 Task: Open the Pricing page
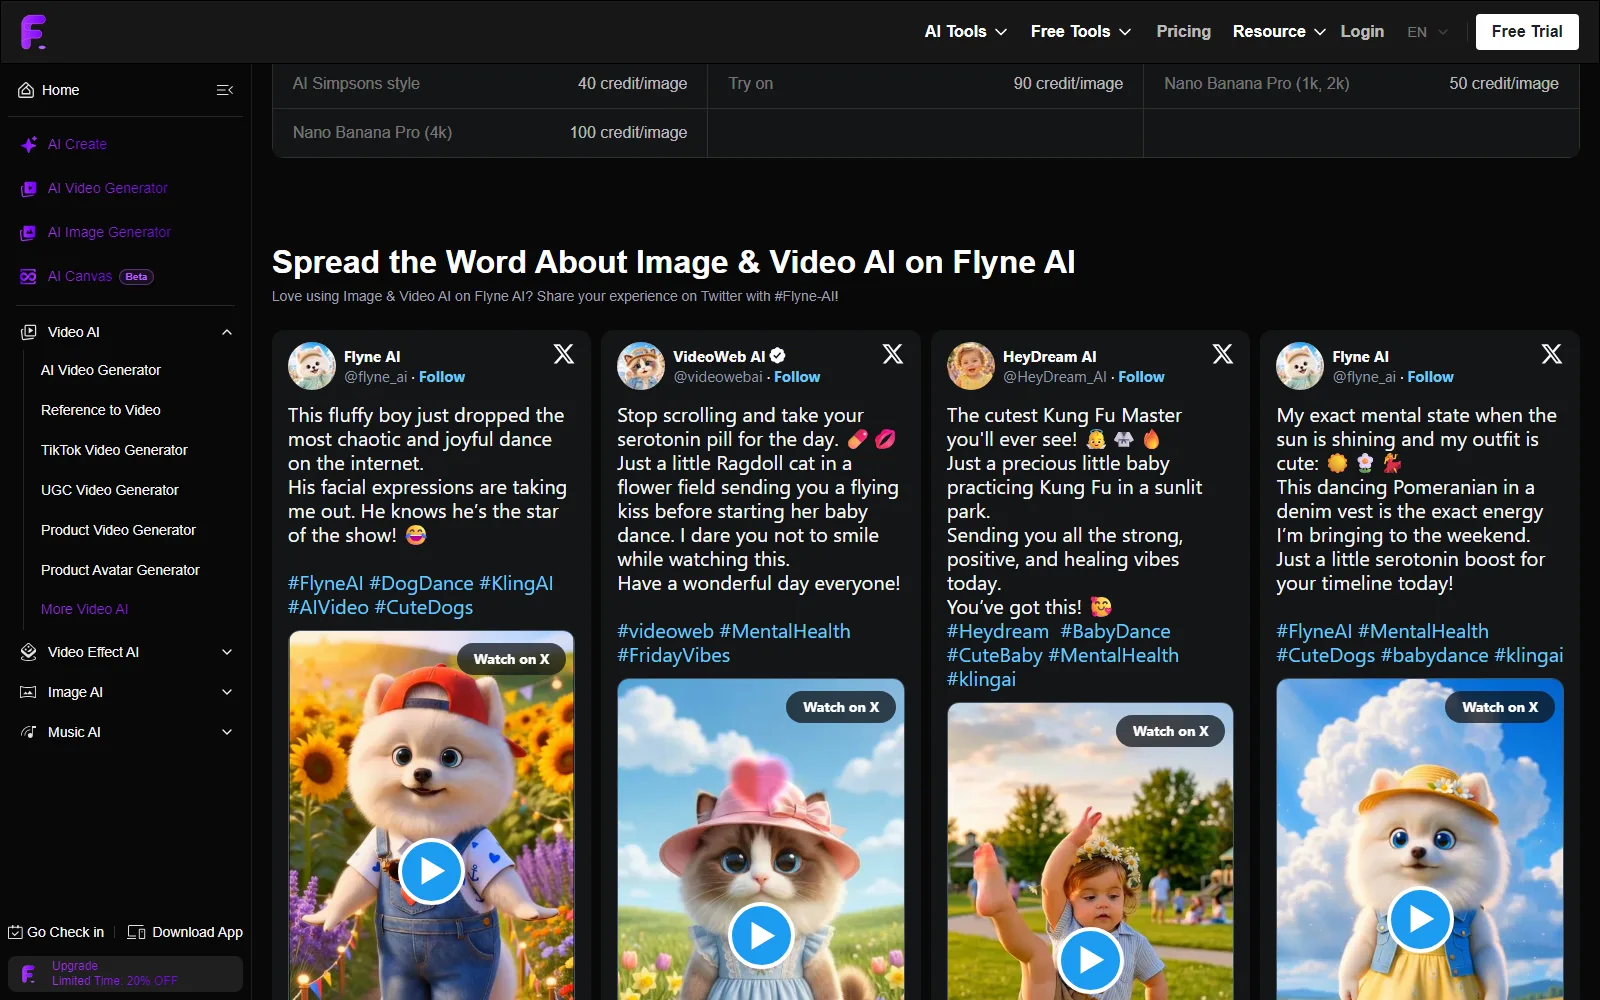[x=1183, y=32]
